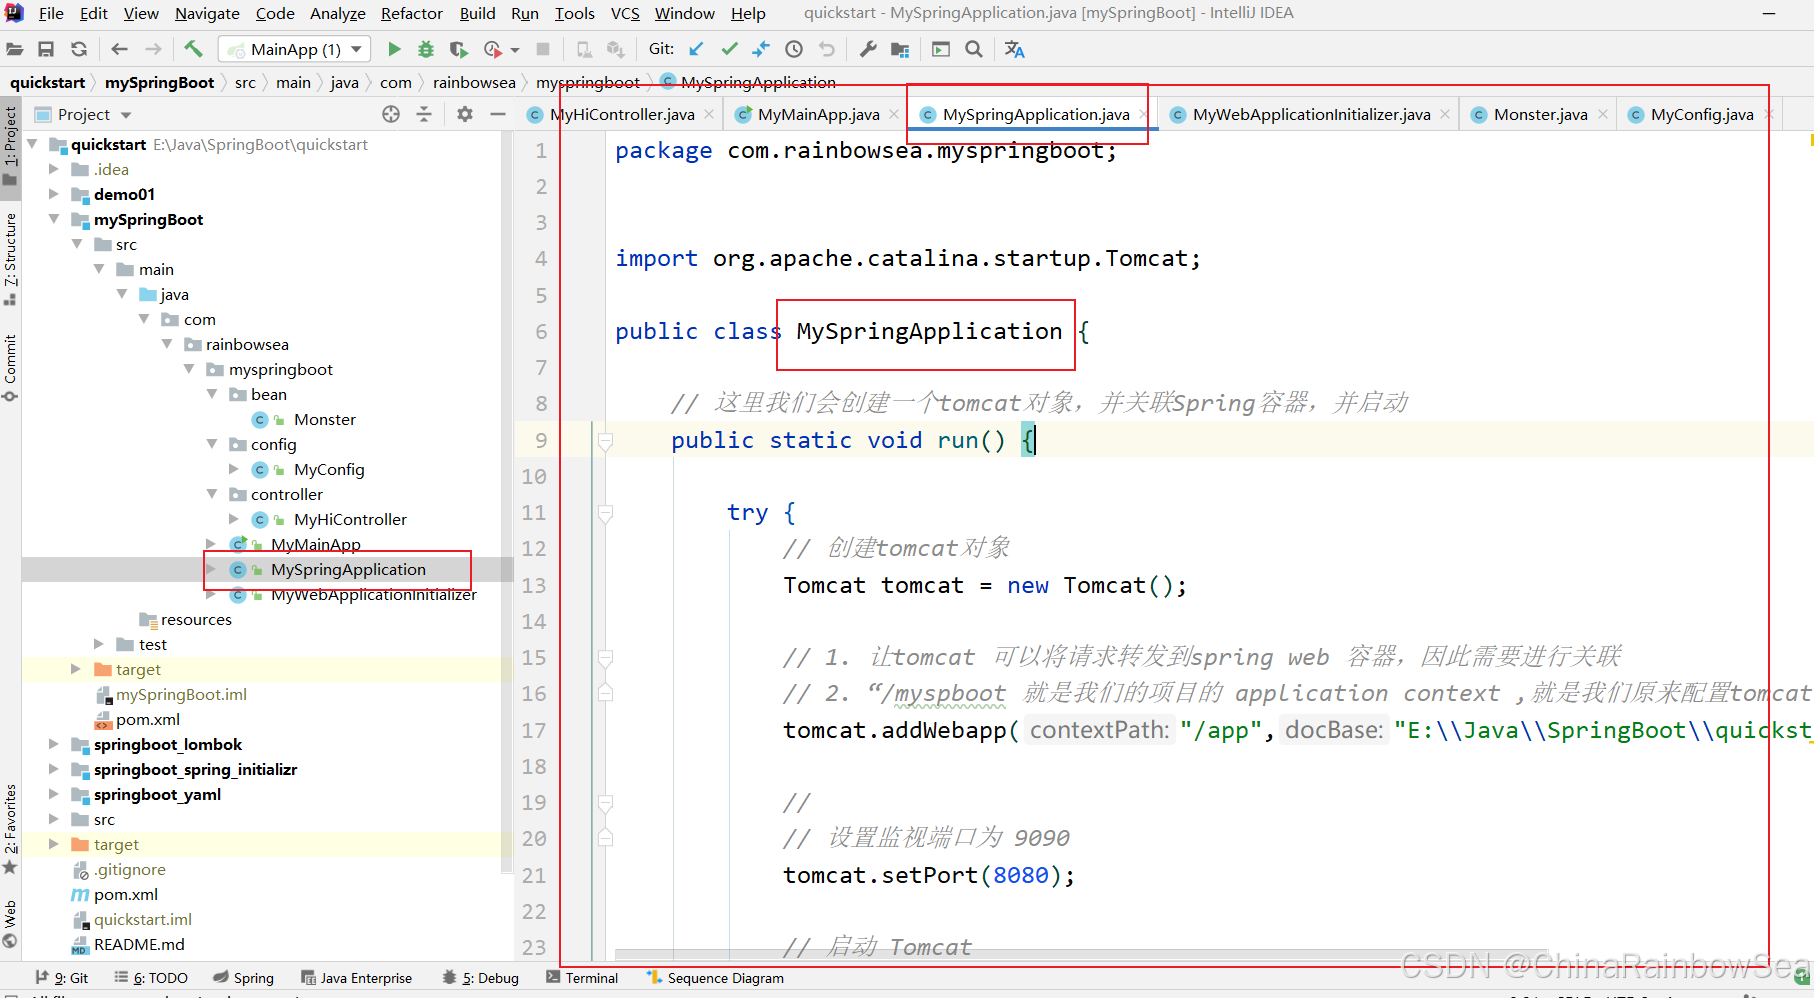Collapse the controller package node
This screenshot has height=998, width=1814.
coord(212,494)
